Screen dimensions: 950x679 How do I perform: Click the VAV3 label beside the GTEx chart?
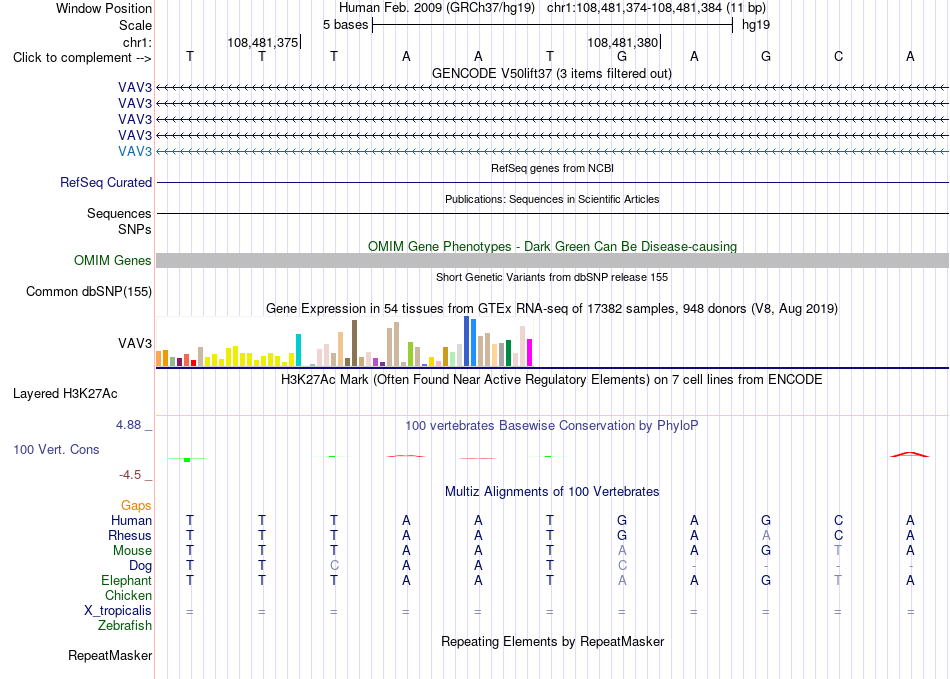pyautogui.click(x=135, y=343)
